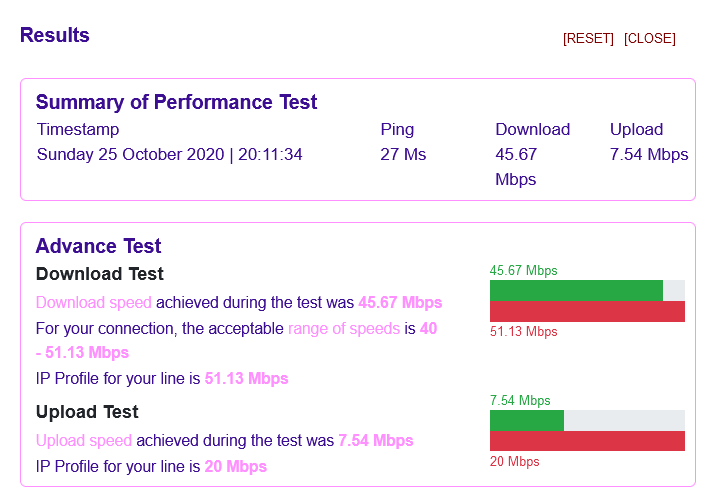Open the pink "Download speed" link
The image size is (711, 498).
tap(94, 302)
